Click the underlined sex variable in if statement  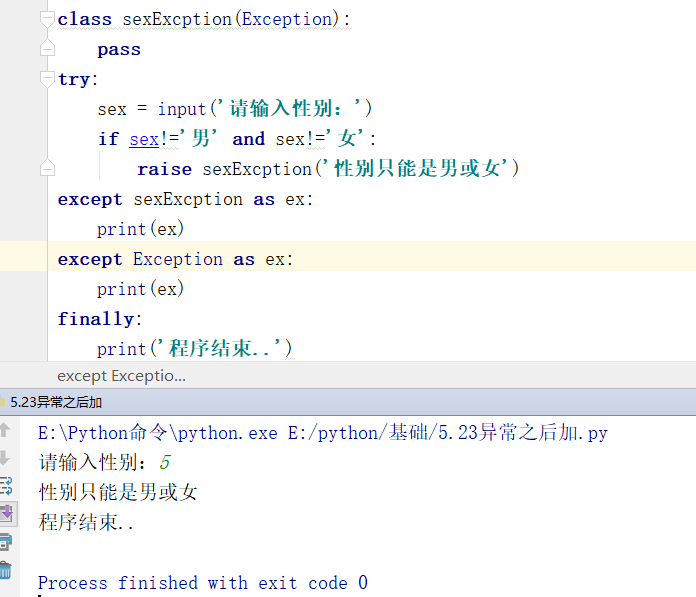point(144,139)
